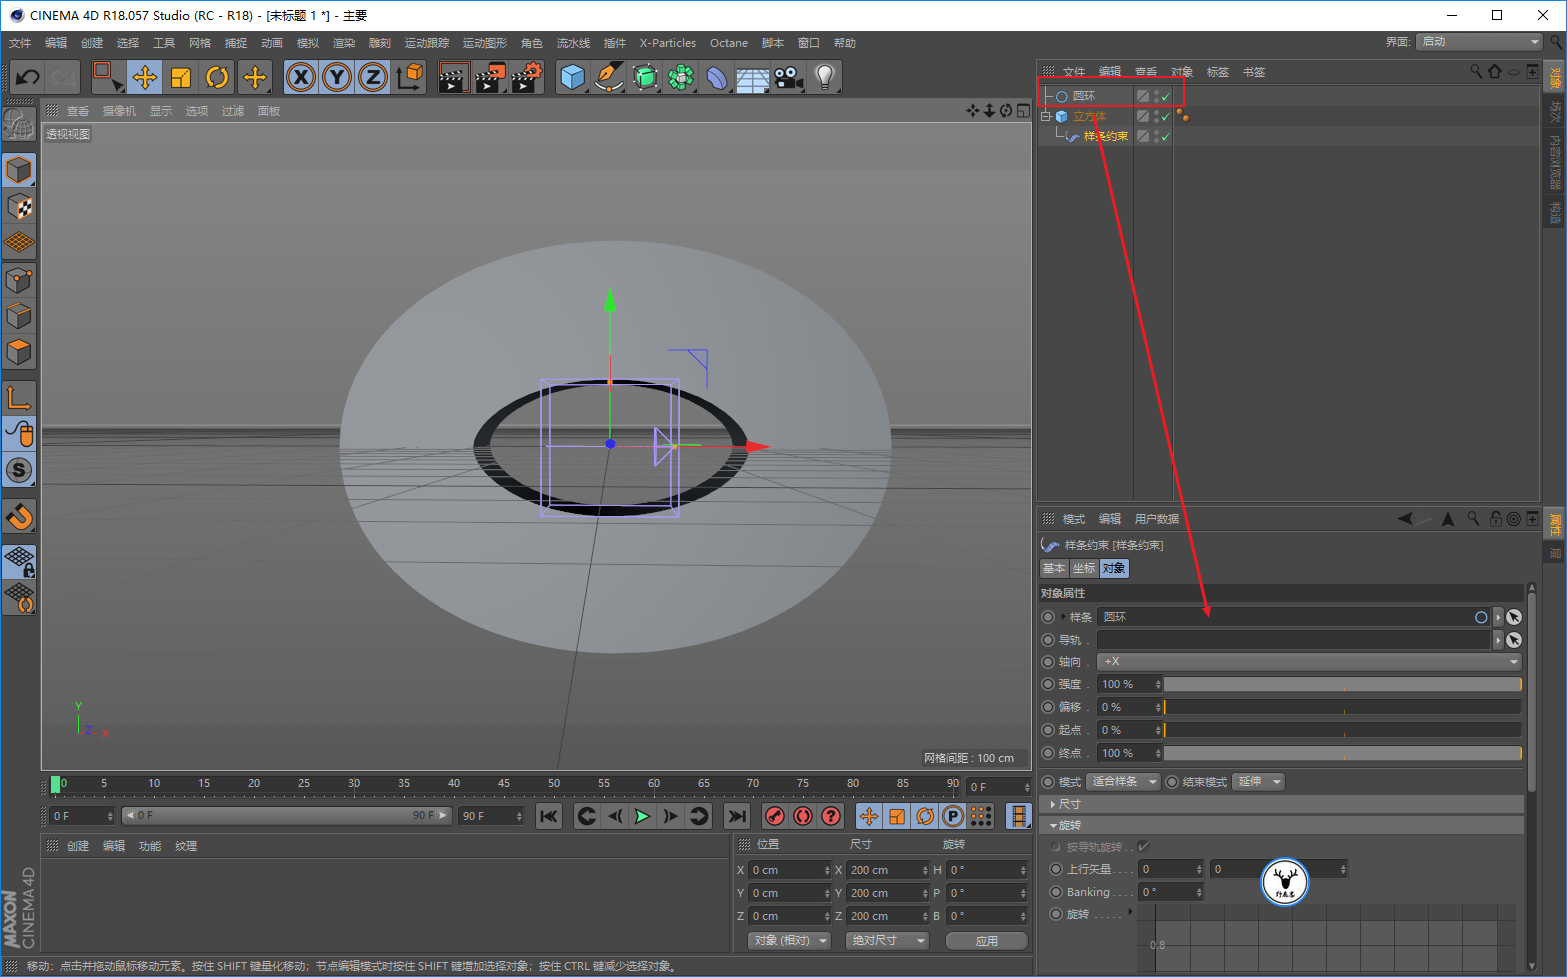
Task: Click the 应用 button in coordinates panel
Action: pyautogui.click(x=986, y=941)
